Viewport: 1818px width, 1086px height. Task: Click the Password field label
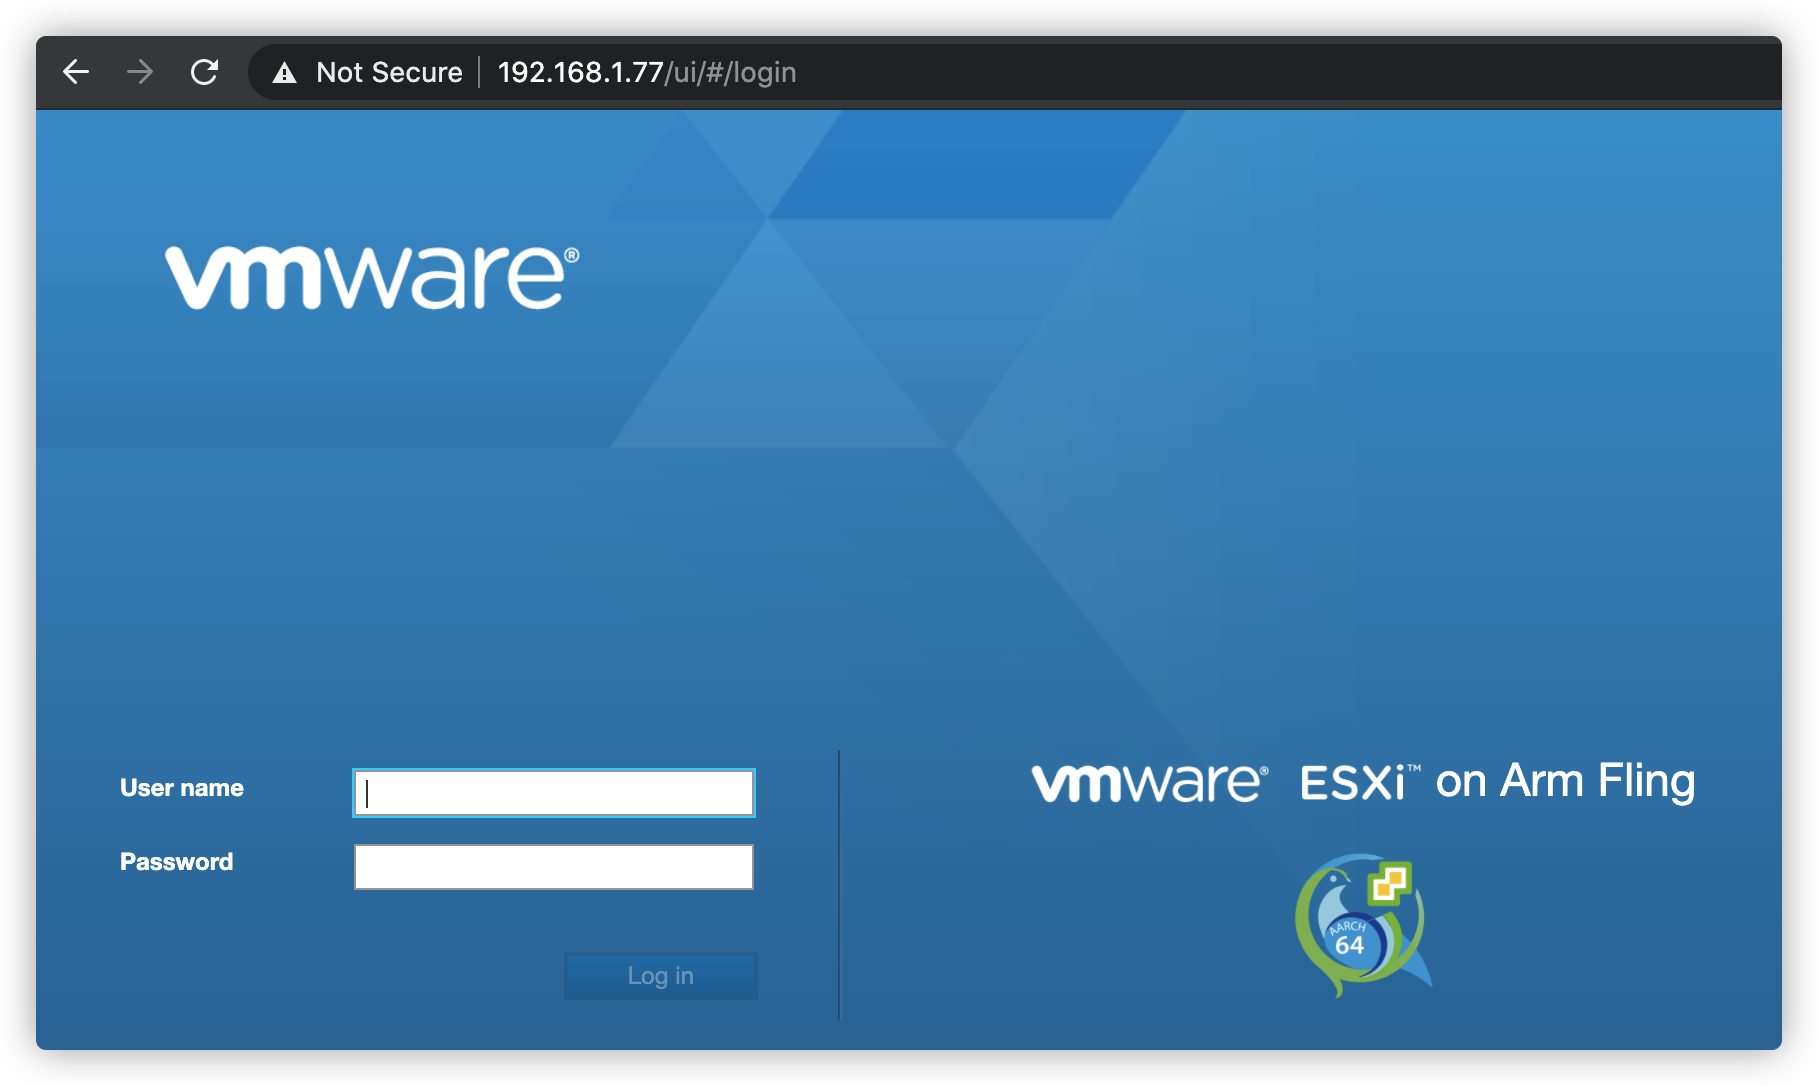tap(176, 862)
